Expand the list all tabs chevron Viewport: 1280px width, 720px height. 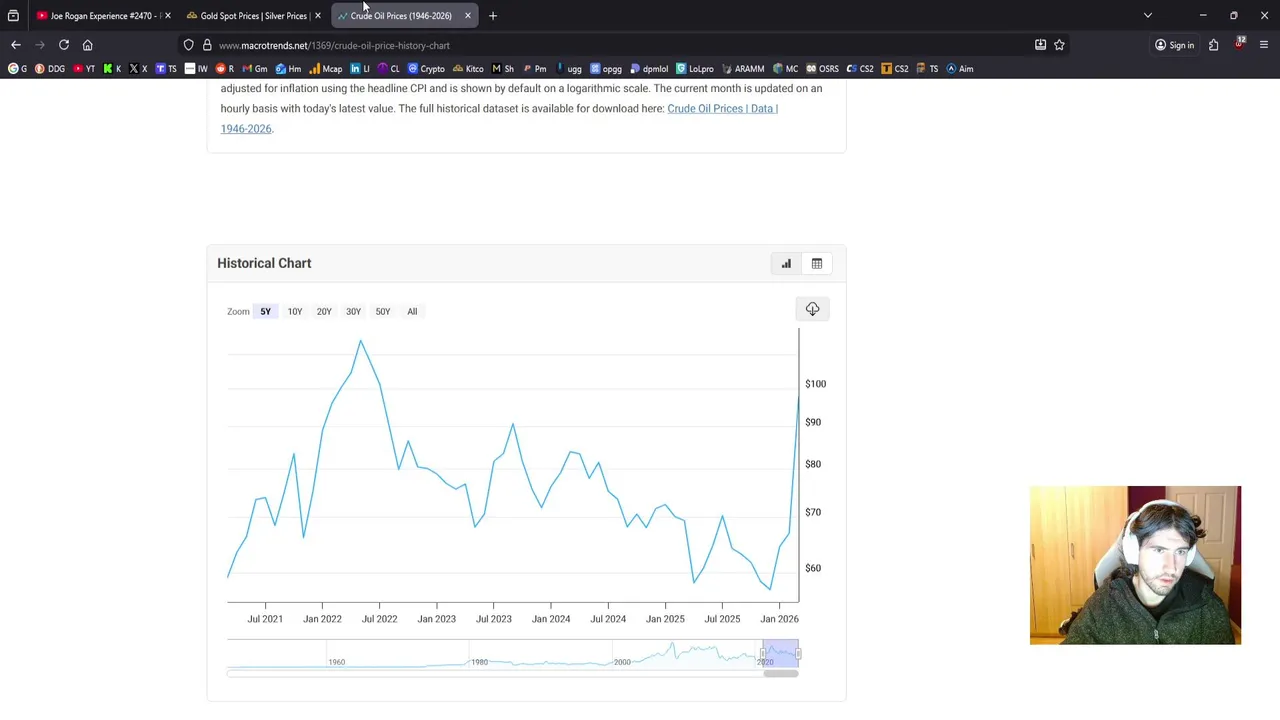click(1148, 16)
